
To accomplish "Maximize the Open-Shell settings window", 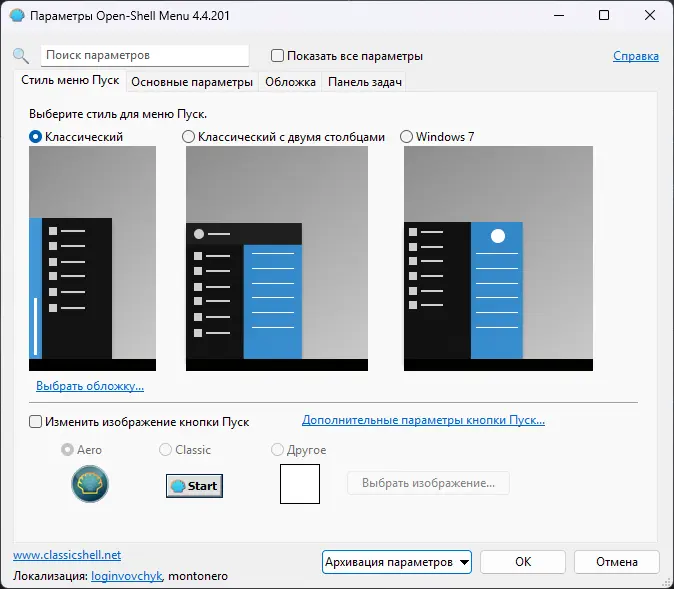I will [604, 15].
